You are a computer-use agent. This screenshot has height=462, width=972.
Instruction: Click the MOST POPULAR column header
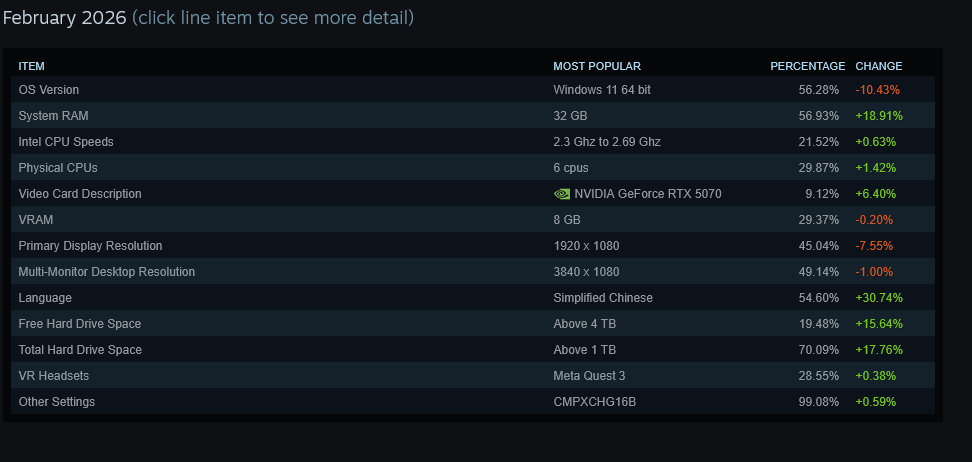tap(597, 66)
